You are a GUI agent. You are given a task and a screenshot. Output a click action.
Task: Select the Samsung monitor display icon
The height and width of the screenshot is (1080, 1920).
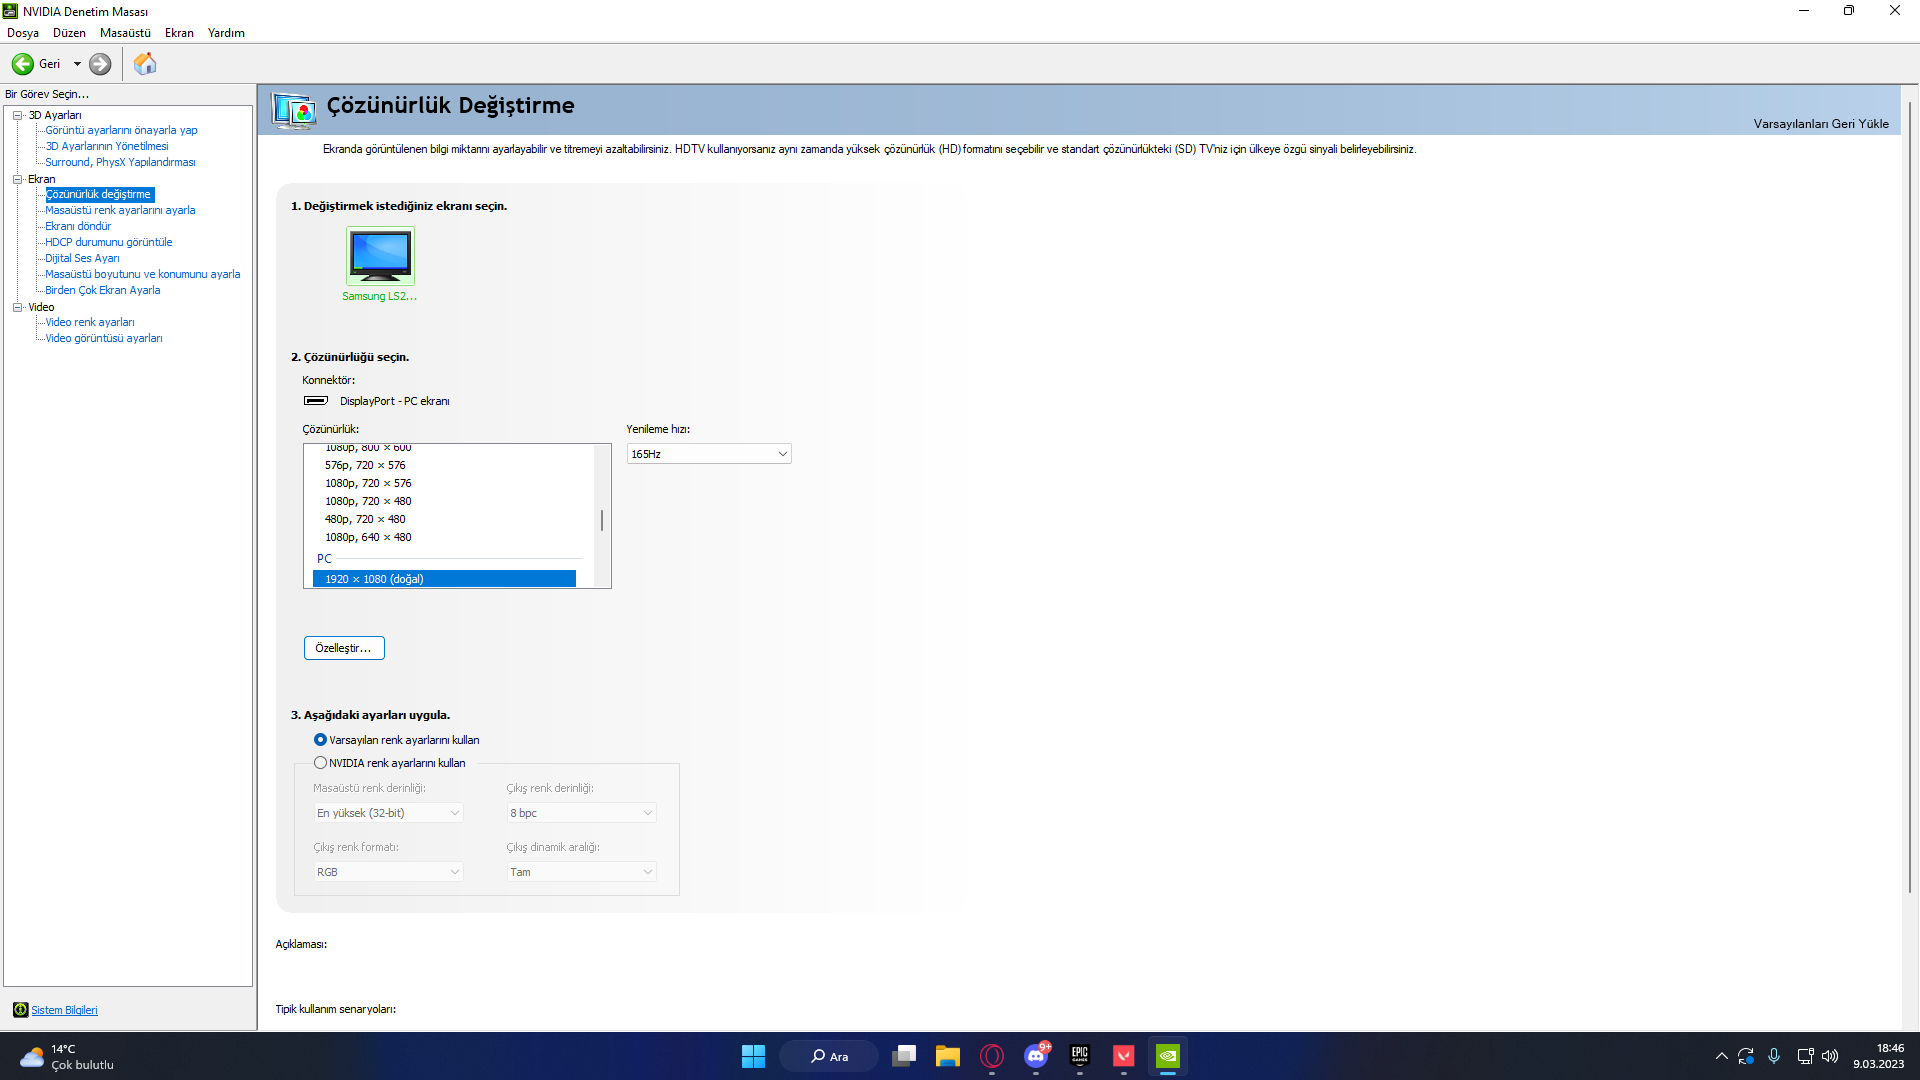point(380,256)
